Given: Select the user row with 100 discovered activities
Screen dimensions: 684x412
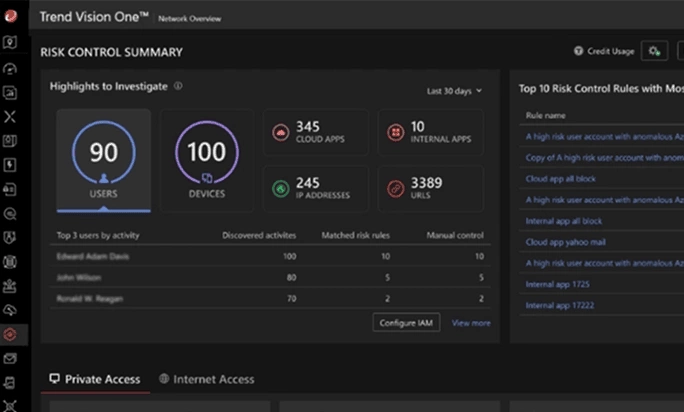Looking at the screenshot, I should coord(270,256).
